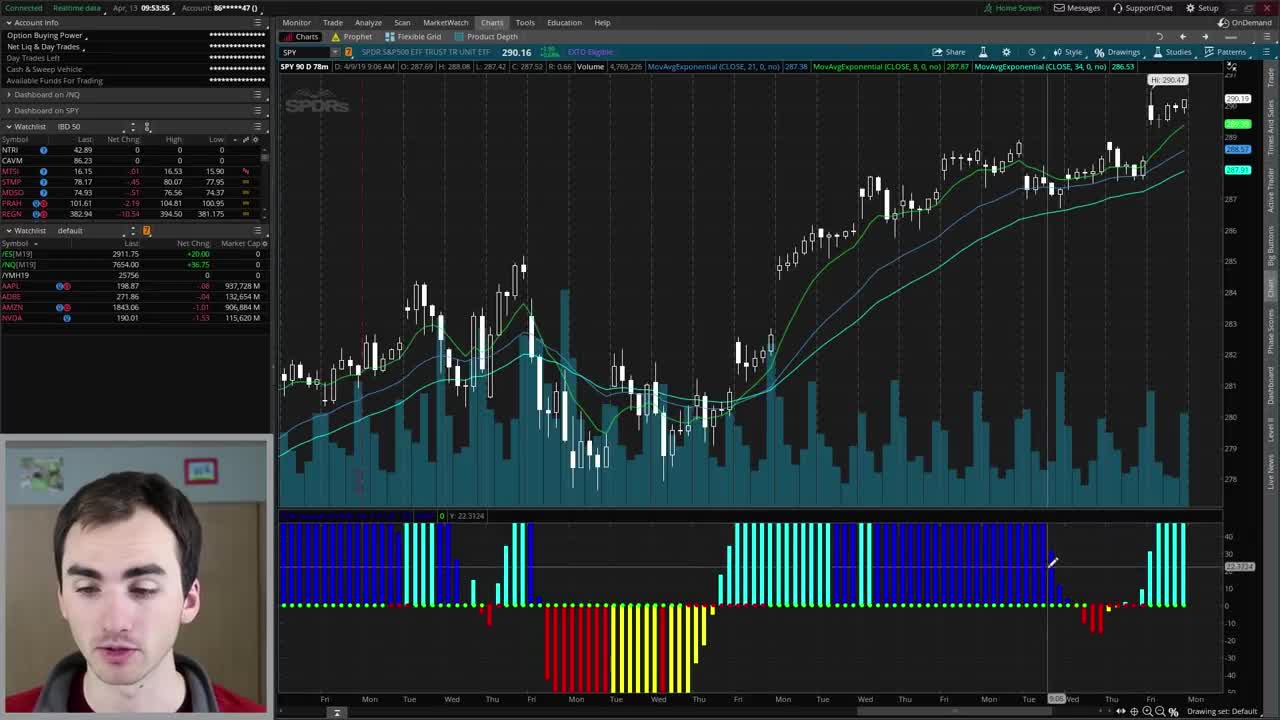Collapse the Account Info section

8,22
